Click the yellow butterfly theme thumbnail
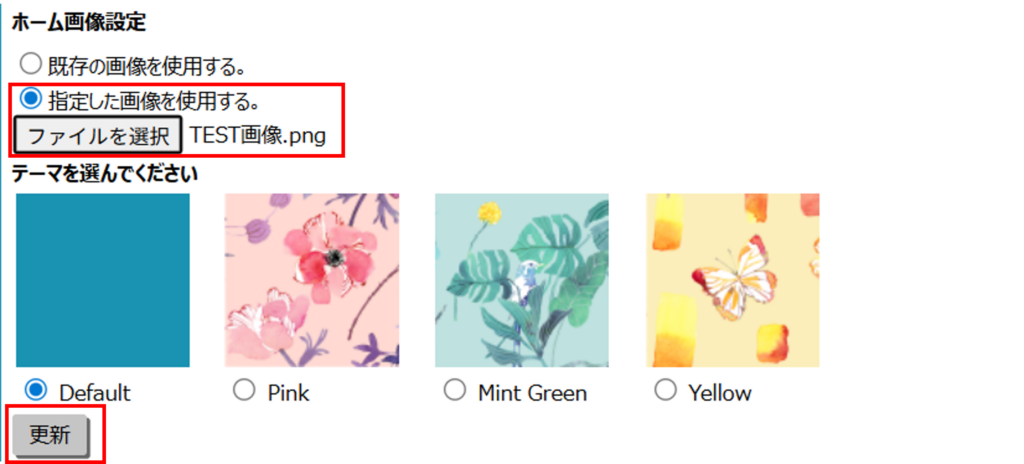The height and width of the screenshot is (464, 1024). click(732, 280)
